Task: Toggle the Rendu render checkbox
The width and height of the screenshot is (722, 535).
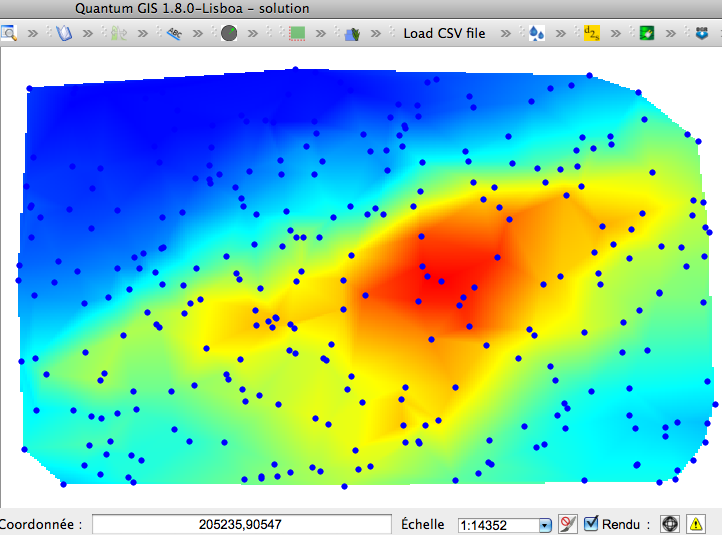Action: [591, 523]
